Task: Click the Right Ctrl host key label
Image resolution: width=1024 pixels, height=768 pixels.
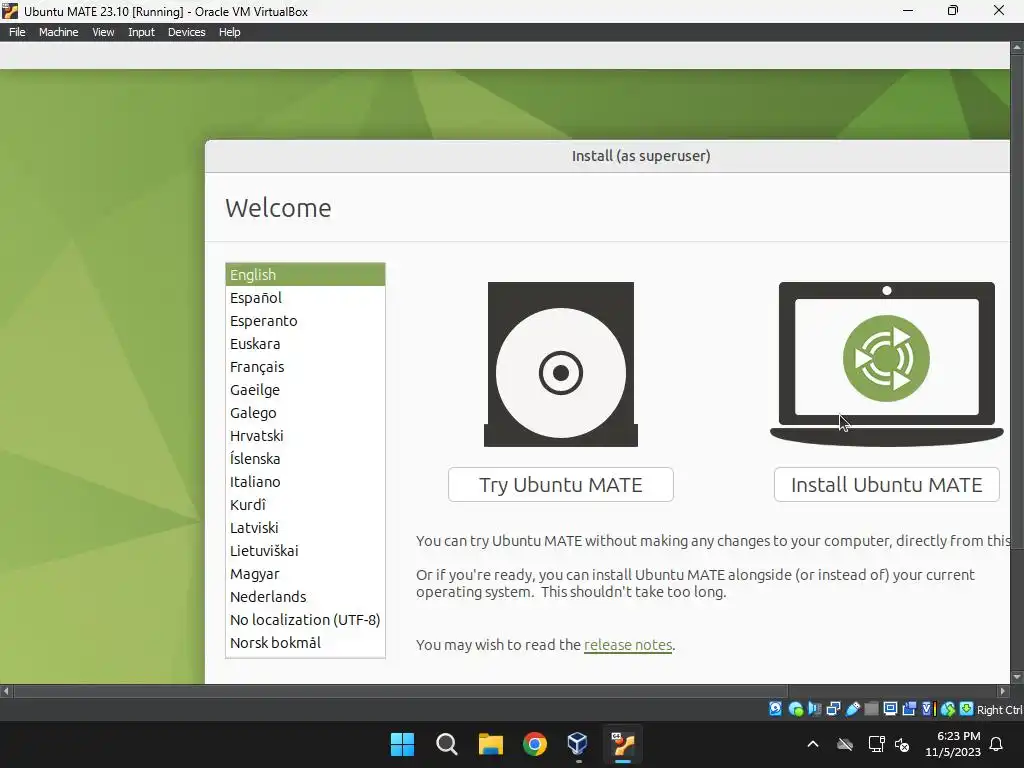Action: 1000,710
